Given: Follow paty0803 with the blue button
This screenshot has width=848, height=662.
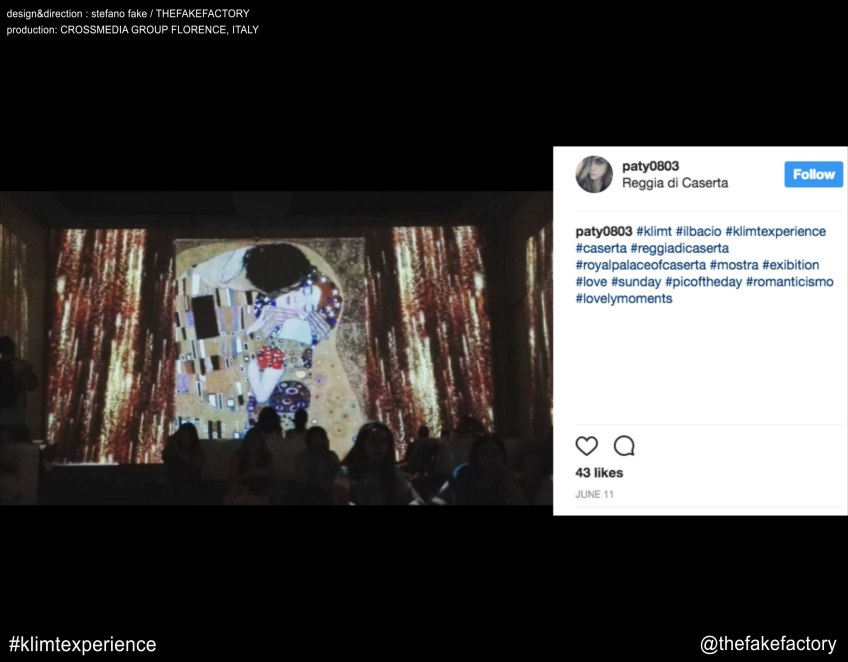Looking at the screenshot, I should (x=813, y=174).
